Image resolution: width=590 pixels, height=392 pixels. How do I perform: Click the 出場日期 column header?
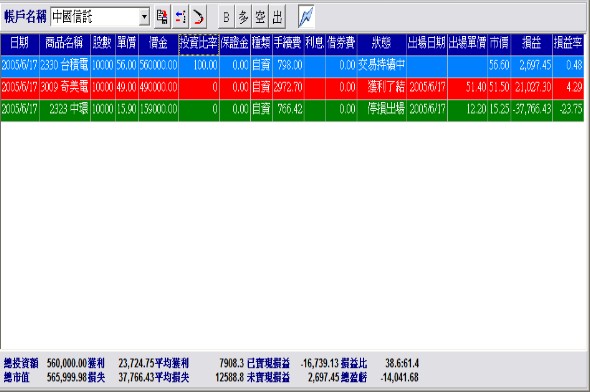[427, 44]
